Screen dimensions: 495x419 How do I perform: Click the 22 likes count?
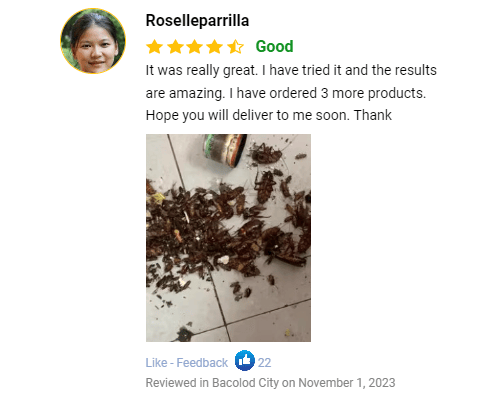[264, 363]
